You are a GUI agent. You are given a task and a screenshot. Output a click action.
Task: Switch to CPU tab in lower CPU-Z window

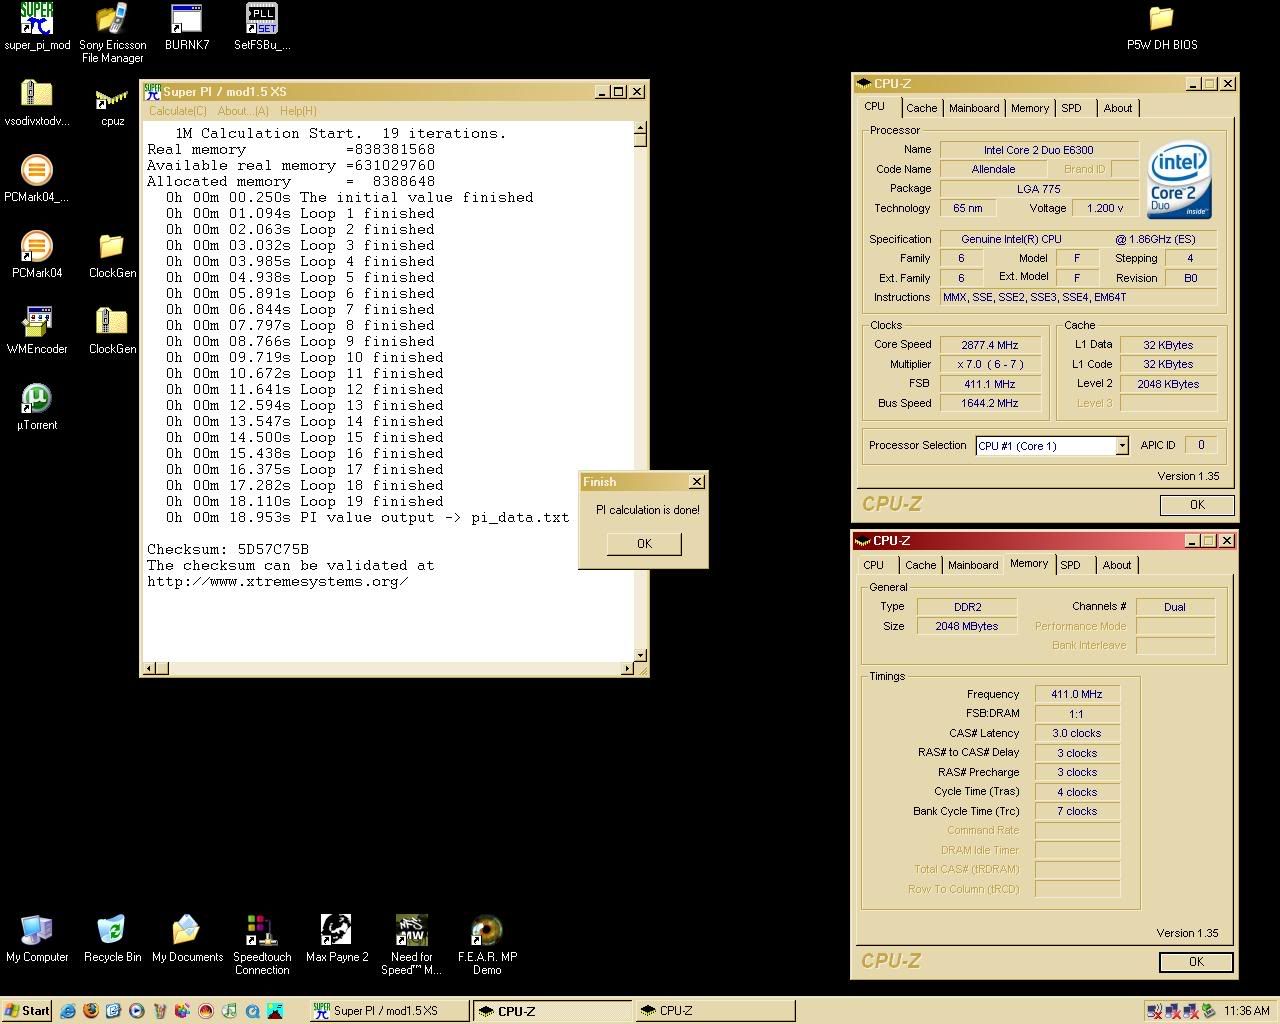(874, 565)
